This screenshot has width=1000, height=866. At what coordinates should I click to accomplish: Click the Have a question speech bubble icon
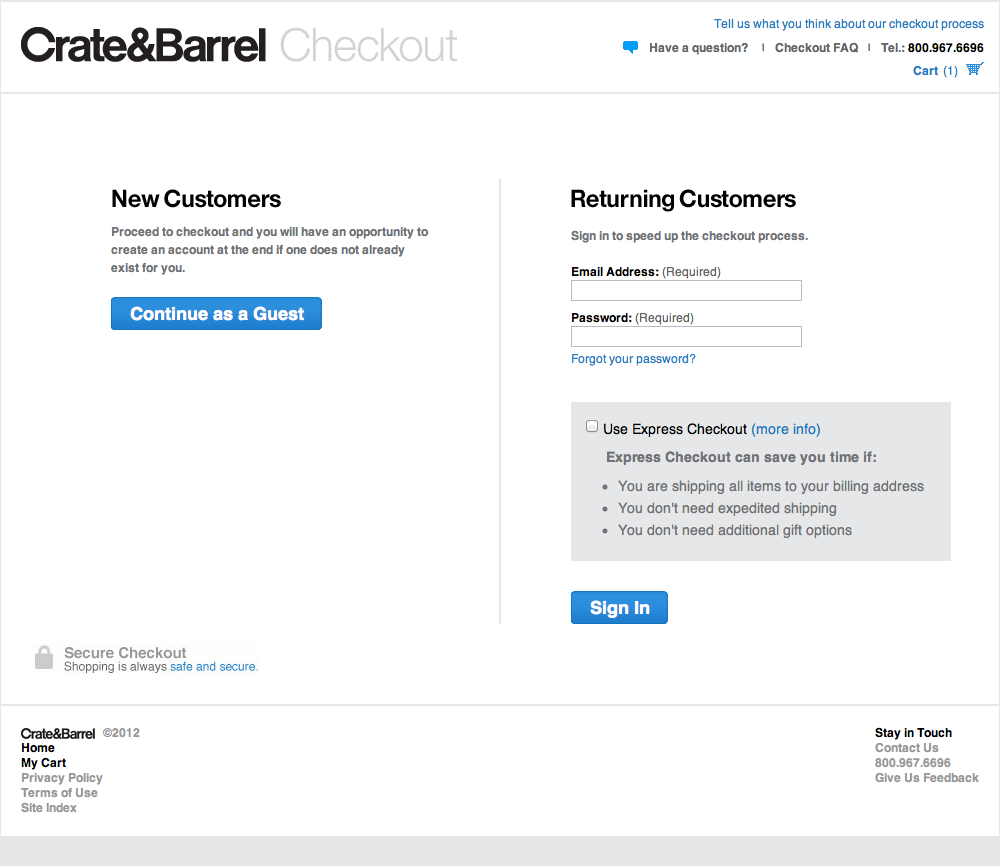pos(630,46)
